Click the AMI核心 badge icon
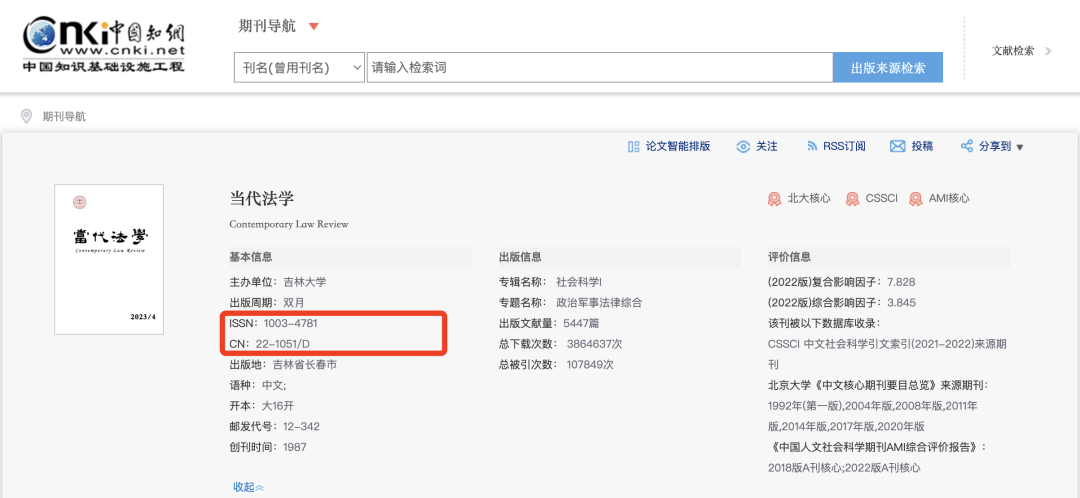 915,199
